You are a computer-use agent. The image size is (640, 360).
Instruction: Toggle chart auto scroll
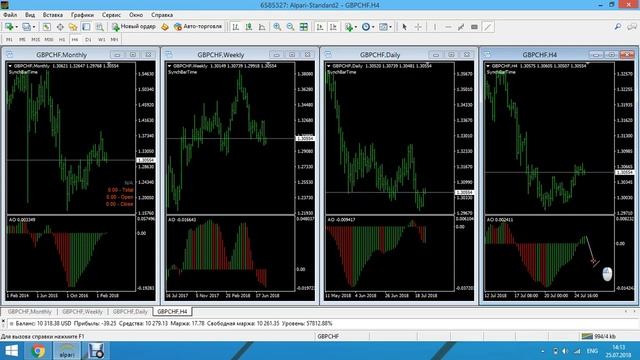click(320, 27)
